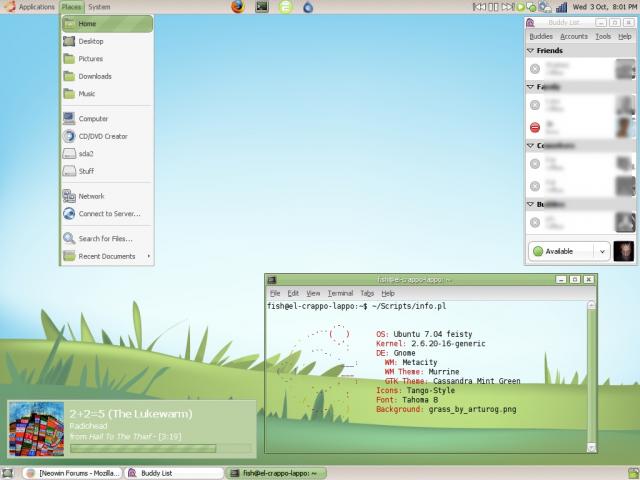Open Edit menu in terminal

(x=293, y=293)
